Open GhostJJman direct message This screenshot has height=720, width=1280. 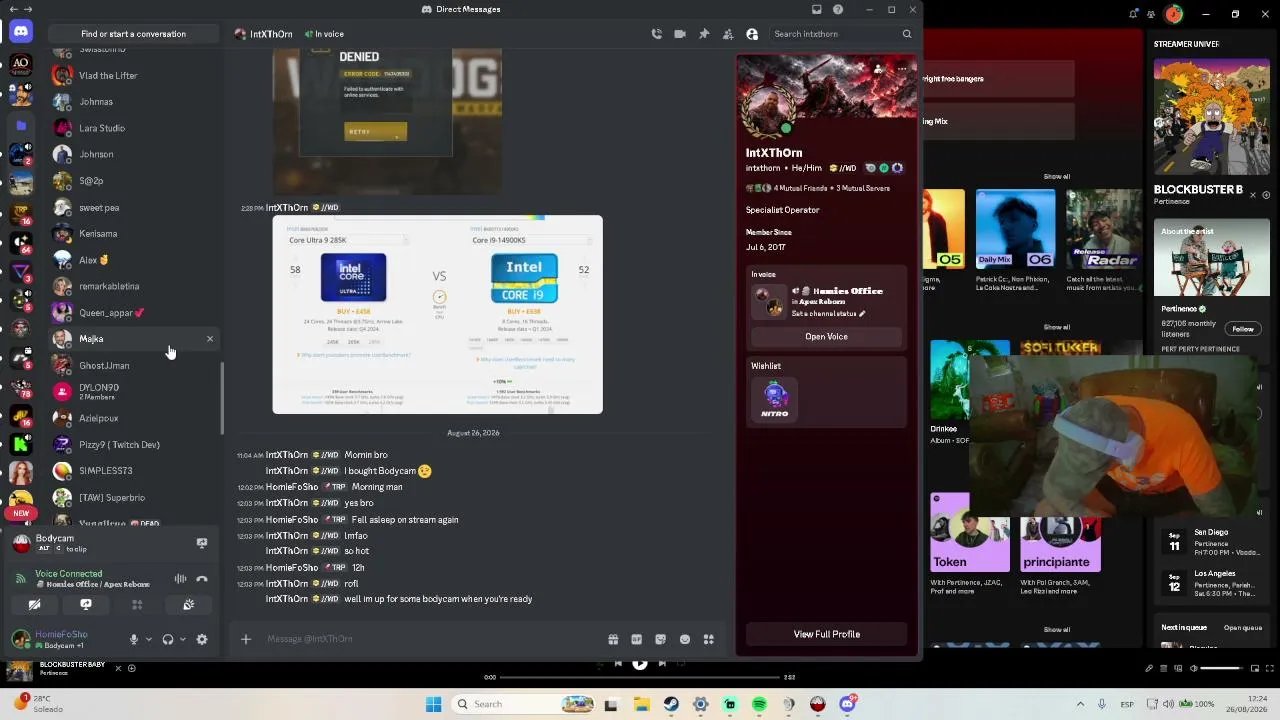(132, 366)
